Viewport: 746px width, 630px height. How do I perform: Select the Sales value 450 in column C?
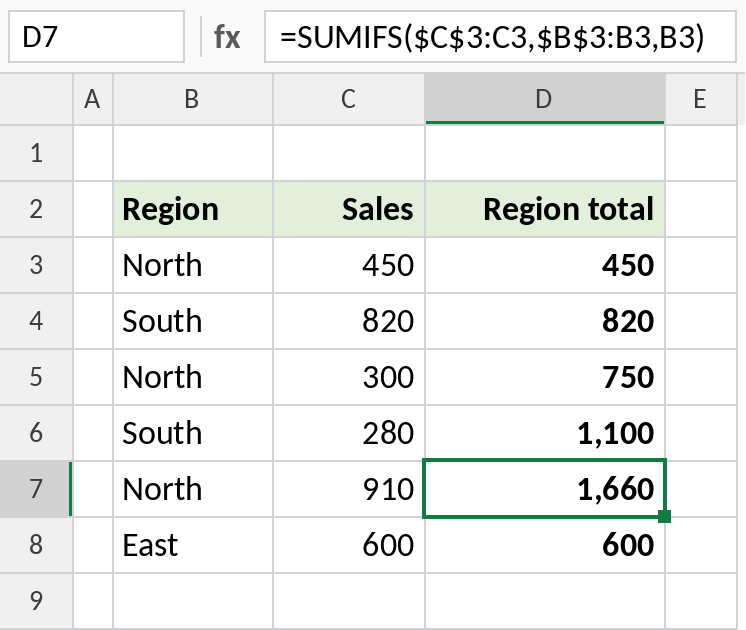(x=349, y=265)
